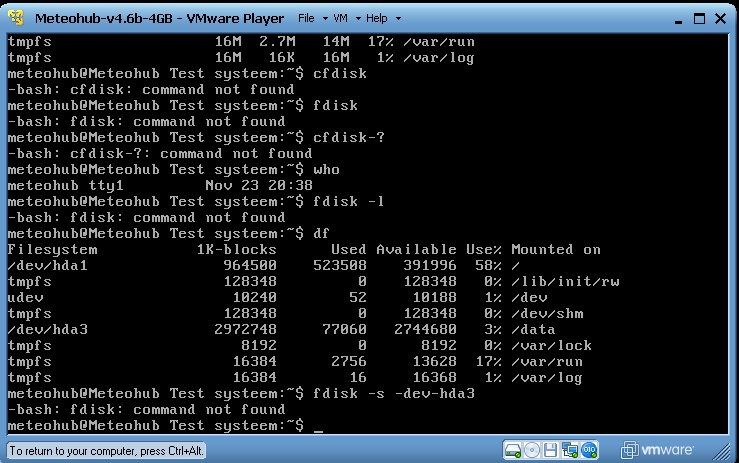Click the 2972748 blocks value
This screenshot has height=463, width=739.
(x=246, y=330)
